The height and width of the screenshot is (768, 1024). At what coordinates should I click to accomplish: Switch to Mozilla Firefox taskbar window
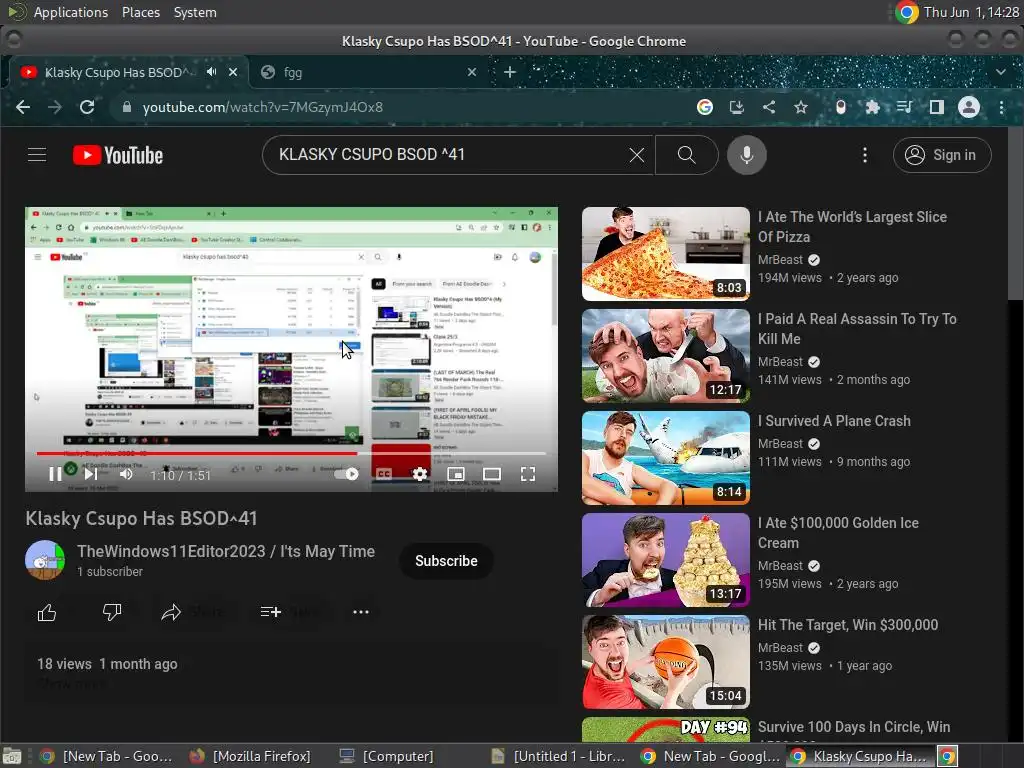point(252,756)
